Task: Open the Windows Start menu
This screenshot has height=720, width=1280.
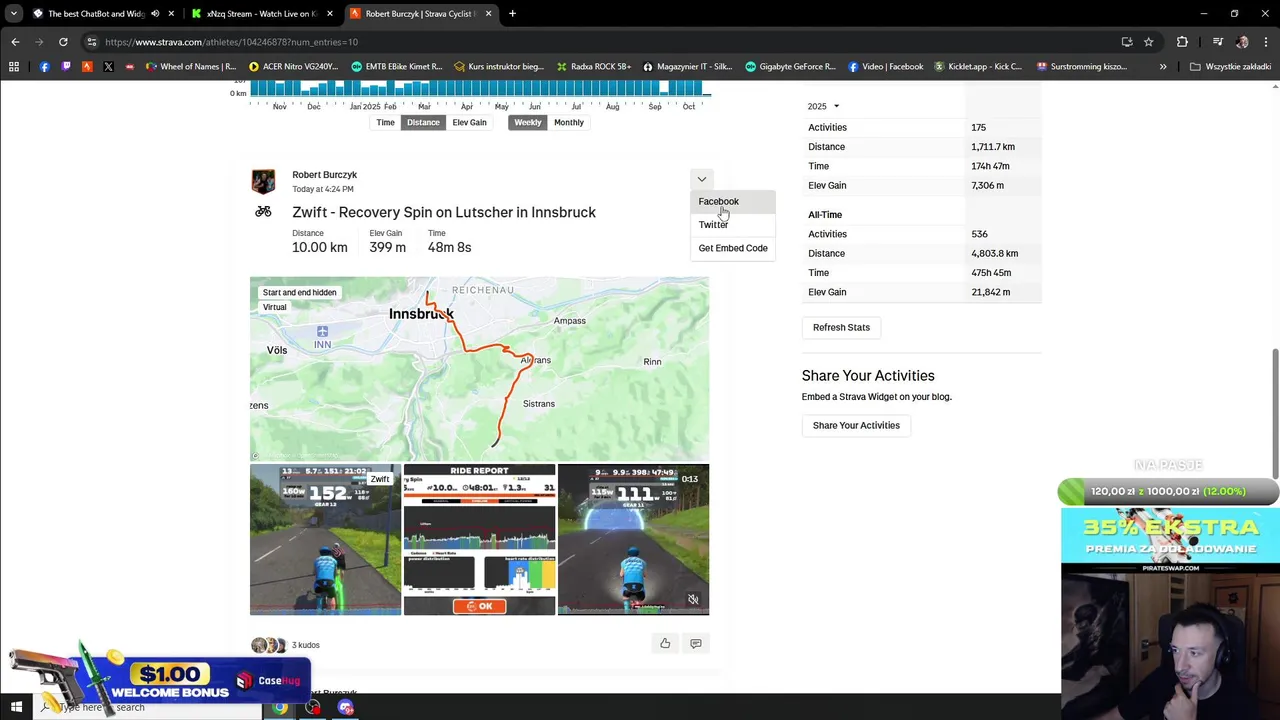Action: coord(16,707)
